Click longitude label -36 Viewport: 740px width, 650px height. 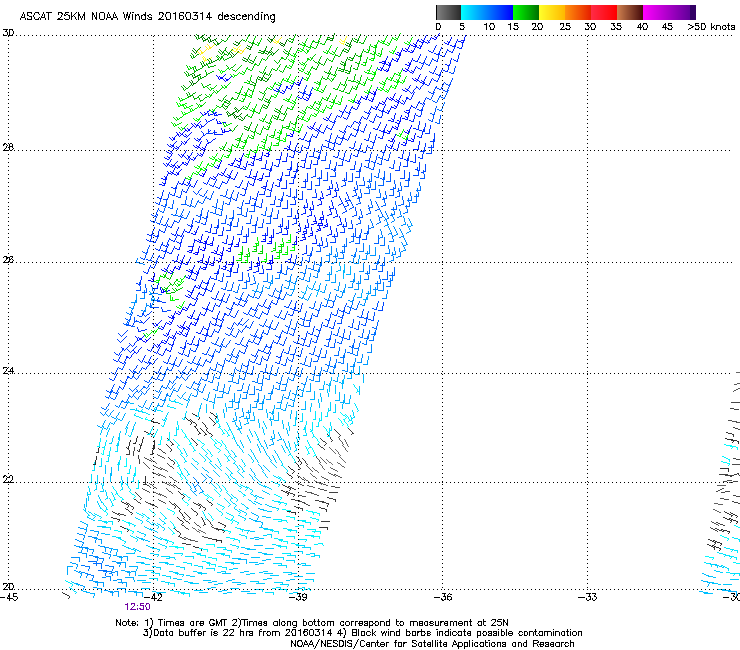(x=443, y=597)
